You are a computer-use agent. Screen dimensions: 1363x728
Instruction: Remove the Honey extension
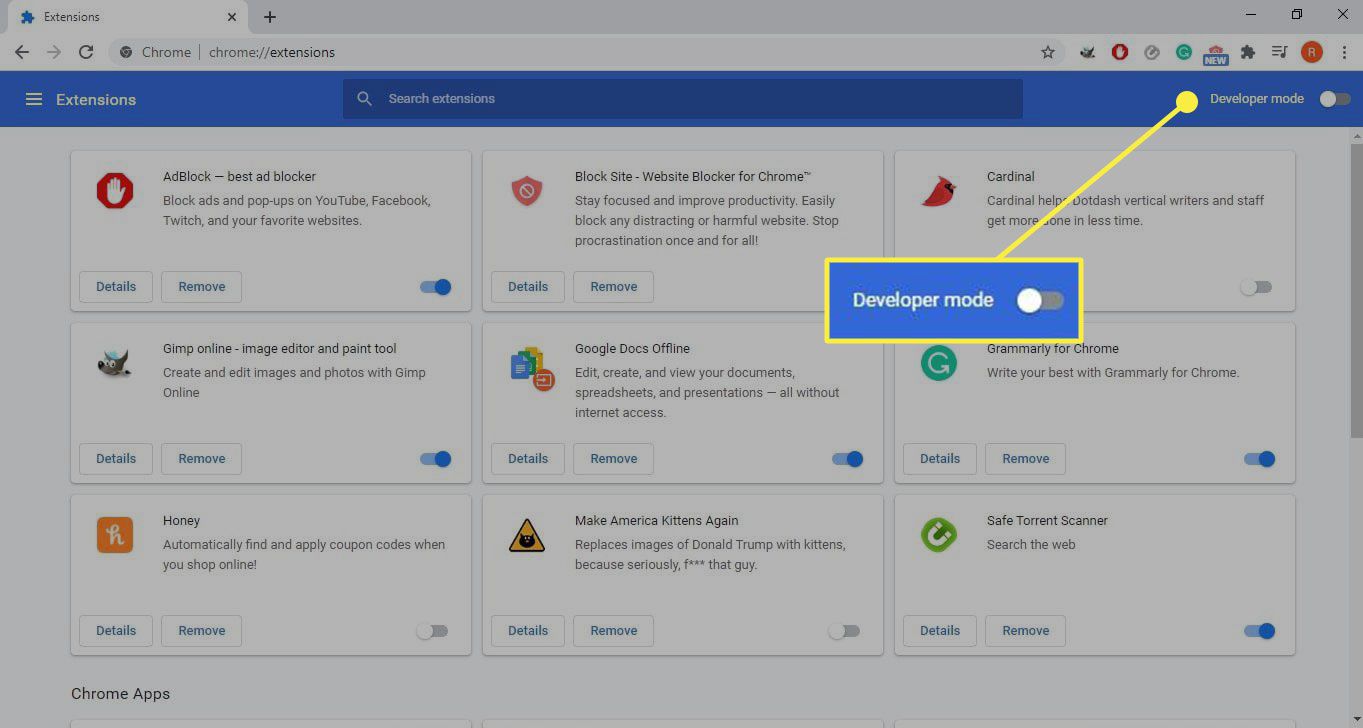(202, 630)
